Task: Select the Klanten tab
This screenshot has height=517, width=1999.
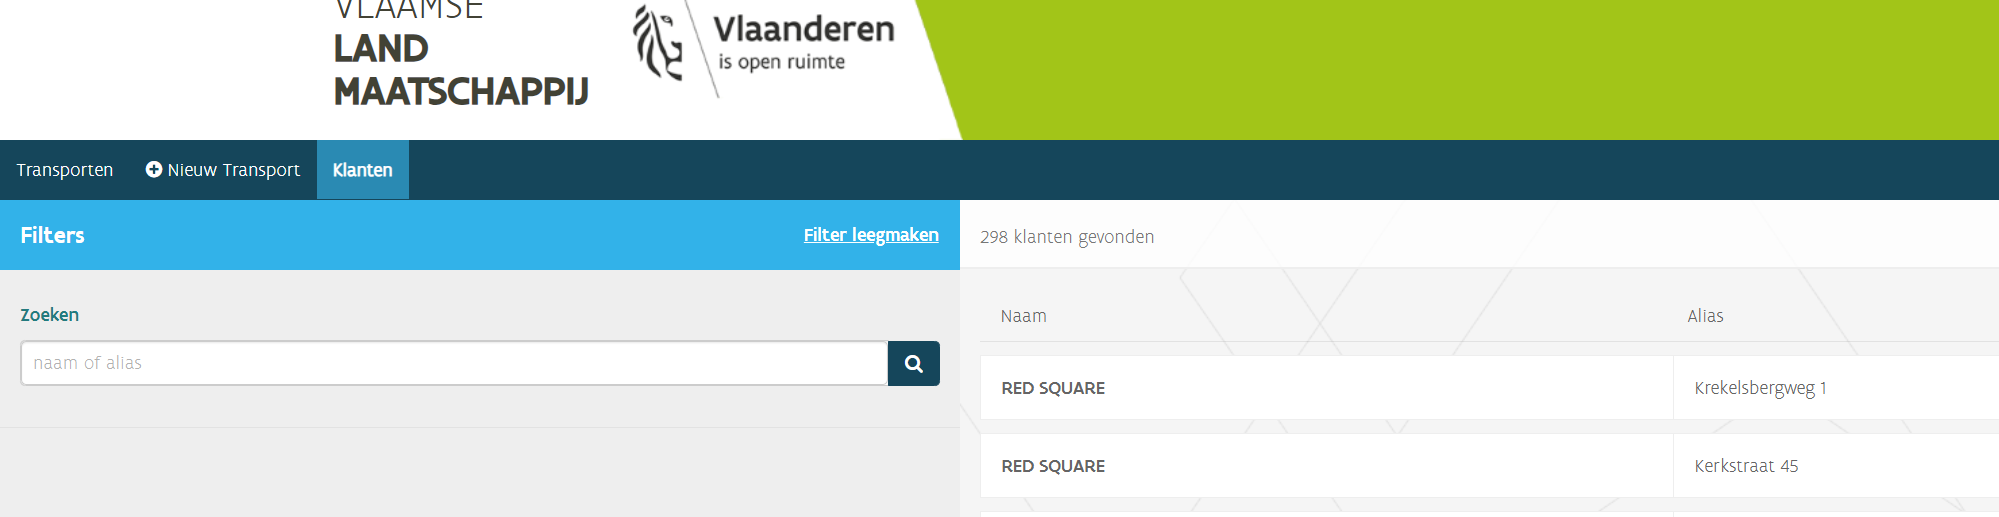Action: coord(363,170)
